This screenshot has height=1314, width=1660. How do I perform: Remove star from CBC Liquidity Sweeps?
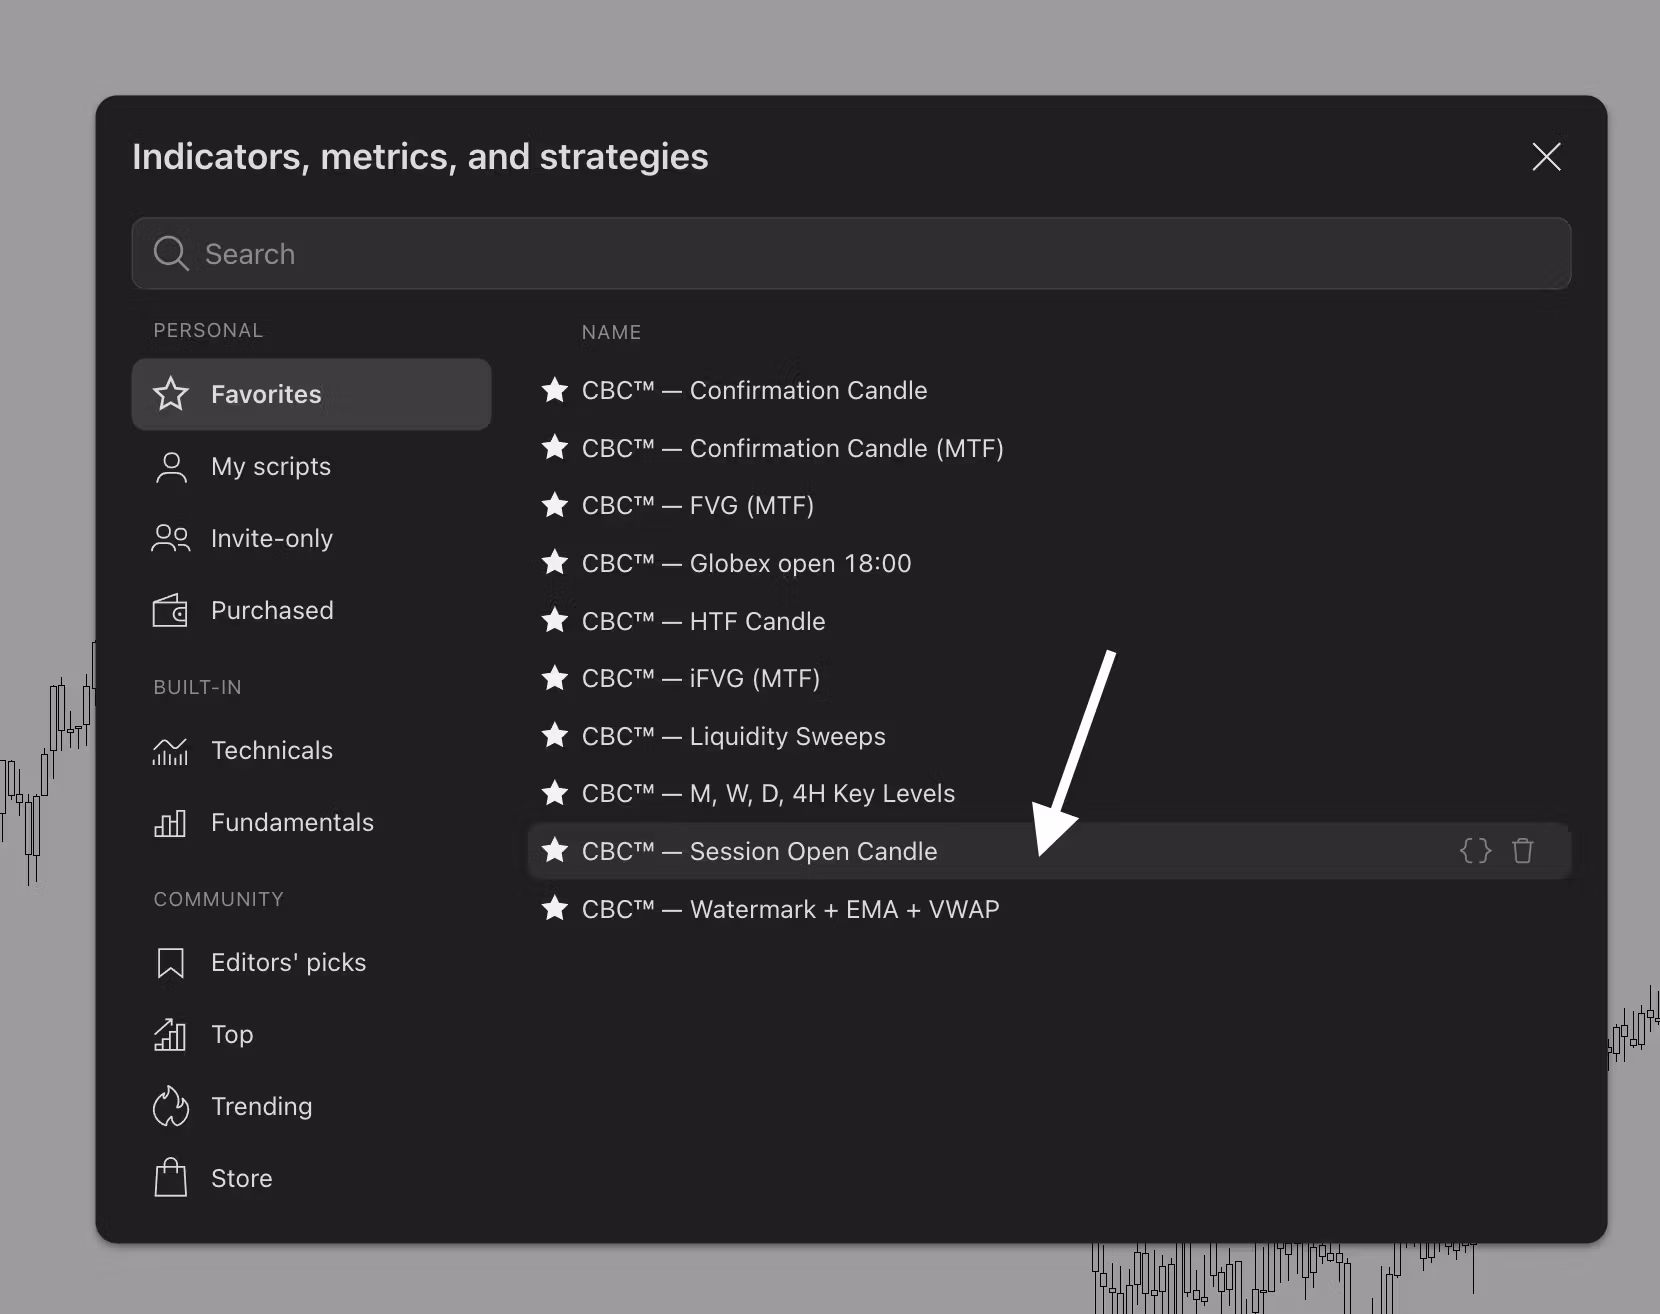(555, 736)
